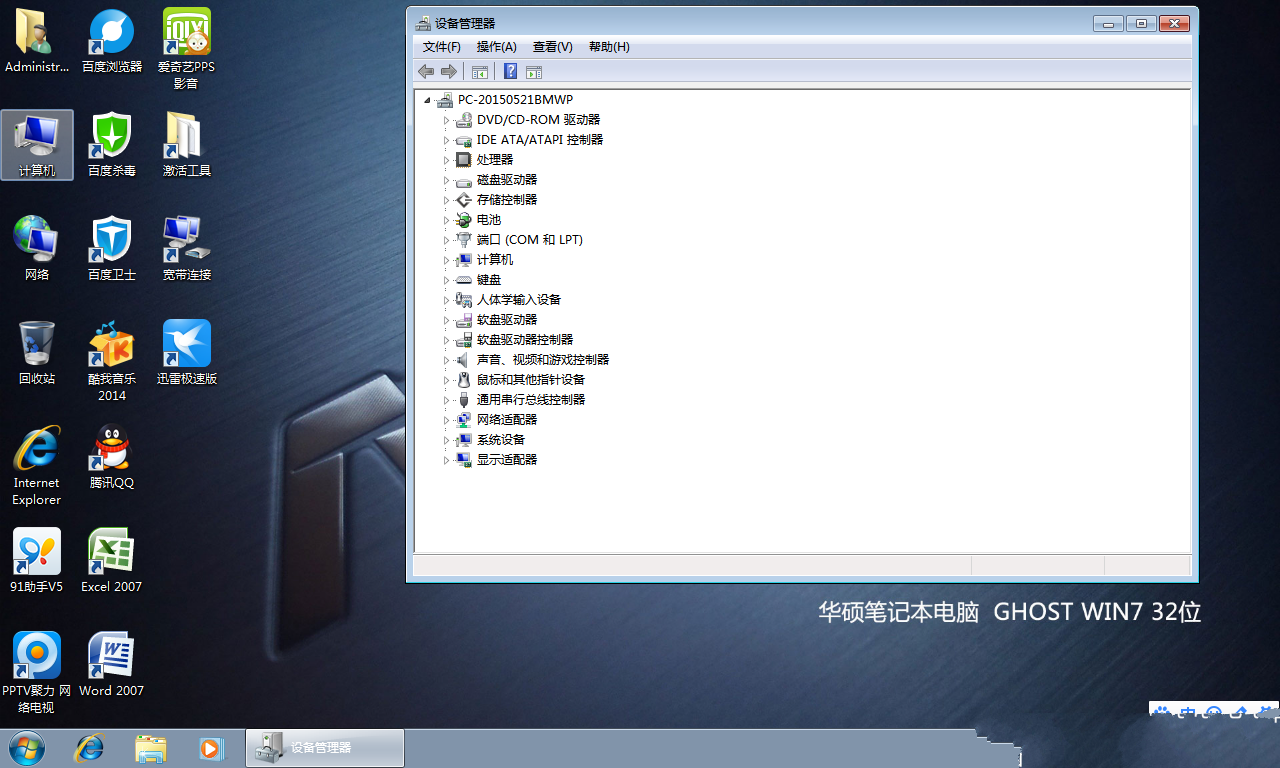Select the 处理器 tree item
The width and height of the screenshot is (1280, 768).
494,160
